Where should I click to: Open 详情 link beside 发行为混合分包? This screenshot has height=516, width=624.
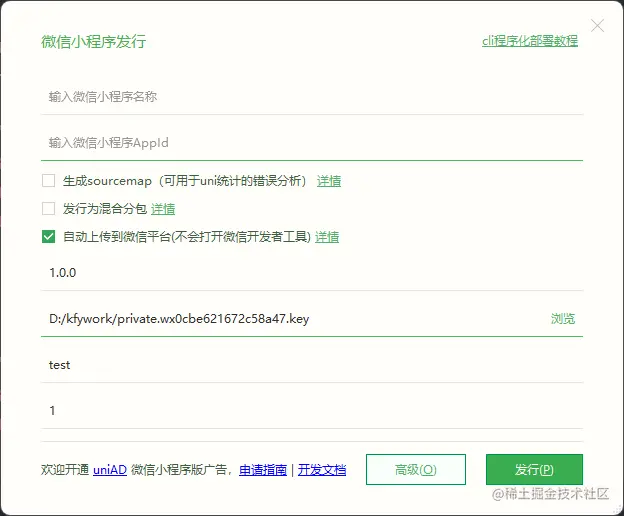tap(163, 209)
